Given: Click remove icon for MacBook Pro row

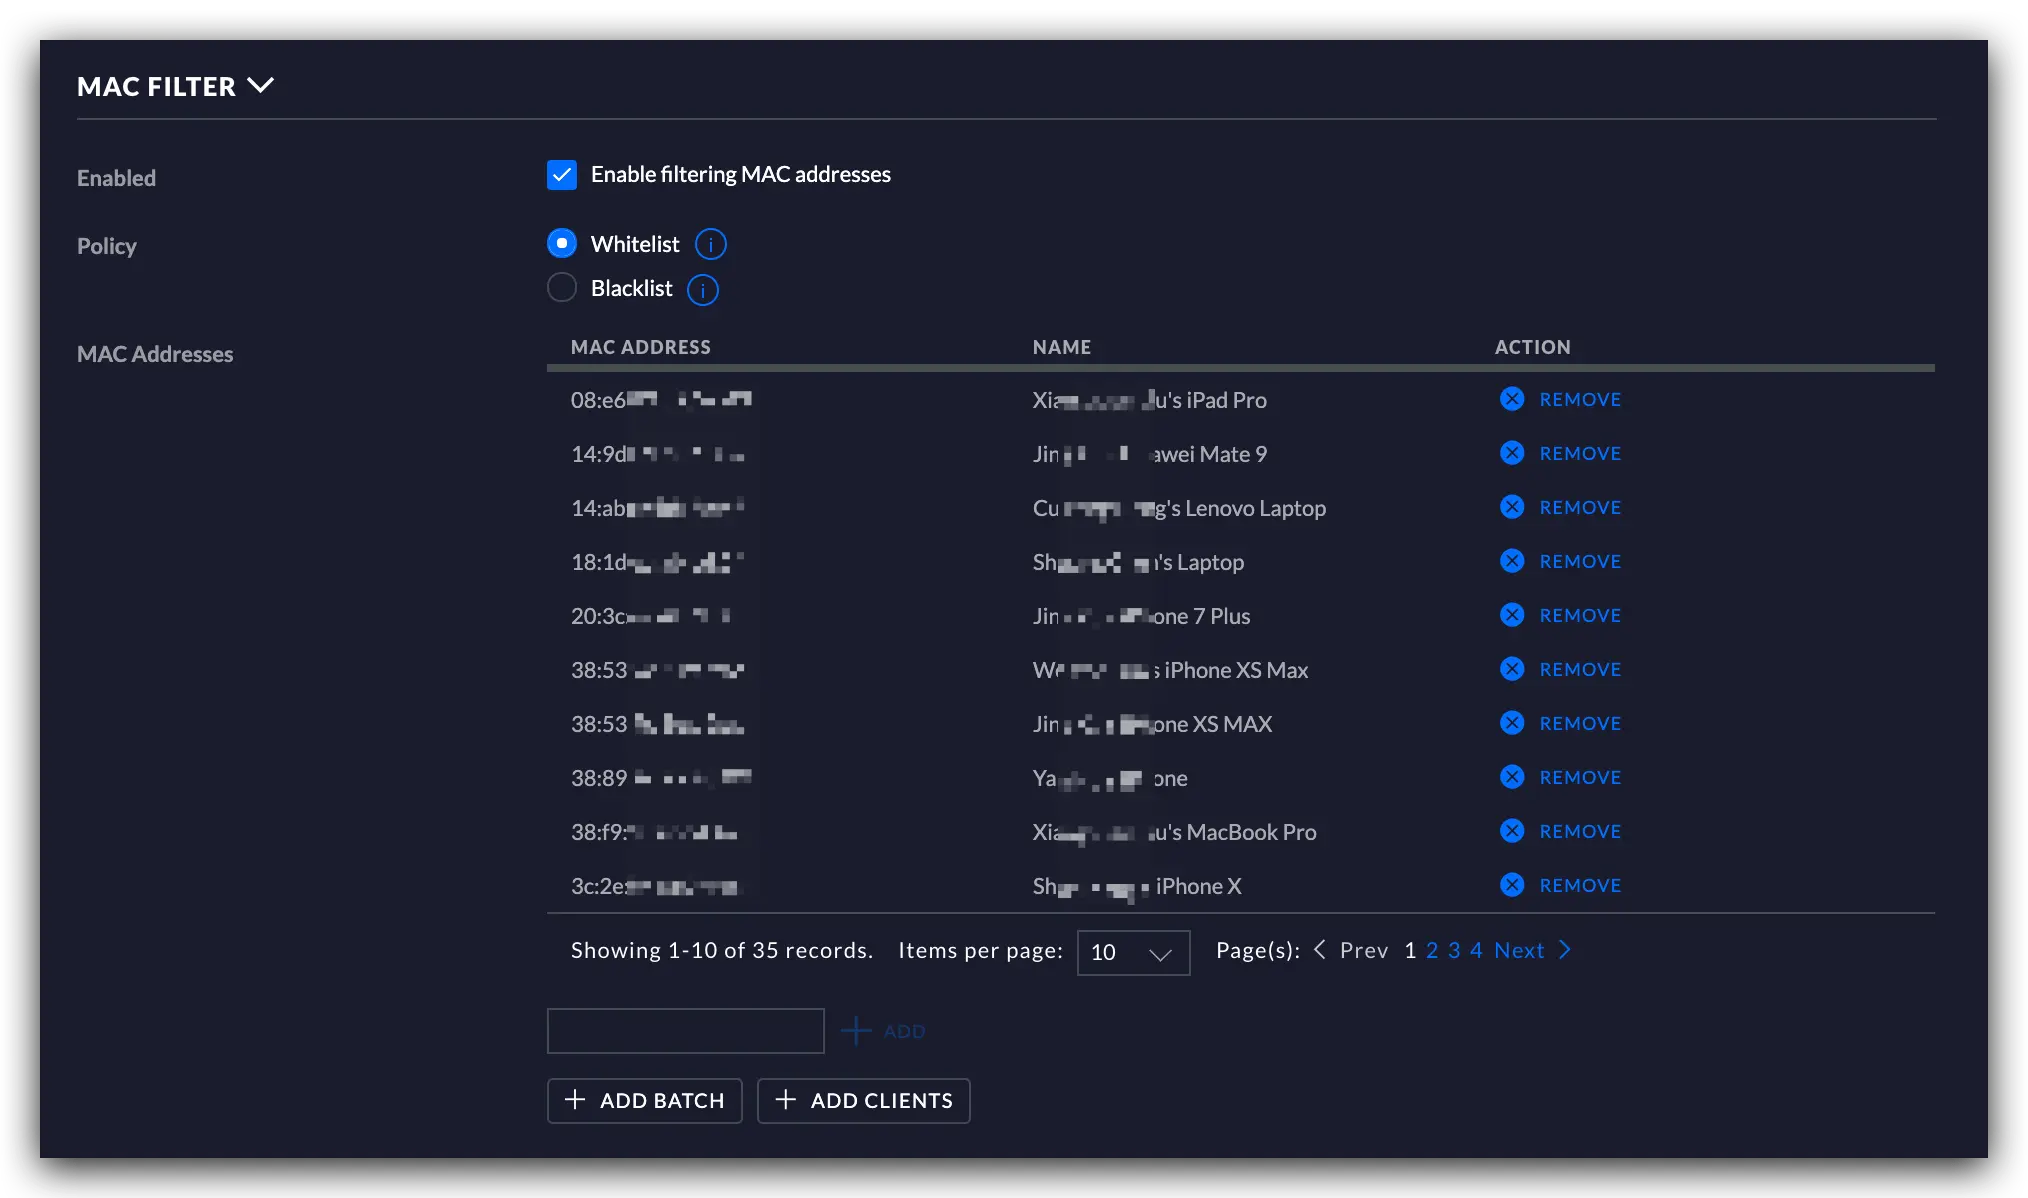Looking at the screenshot, I should tap(1512, 831).
